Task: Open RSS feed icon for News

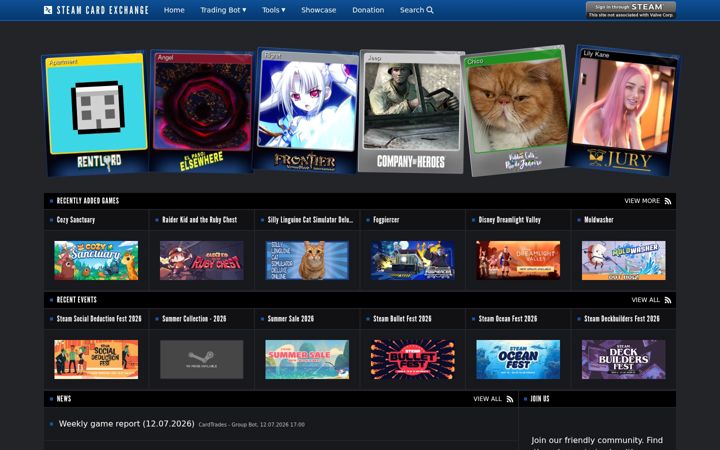Action: coord(510,399)
